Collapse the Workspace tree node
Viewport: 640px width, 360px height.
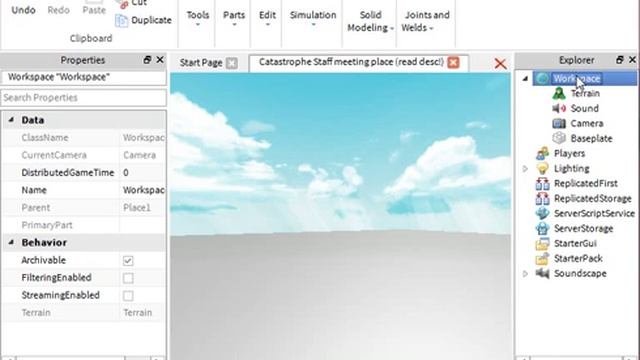click(x=525, y=78)
